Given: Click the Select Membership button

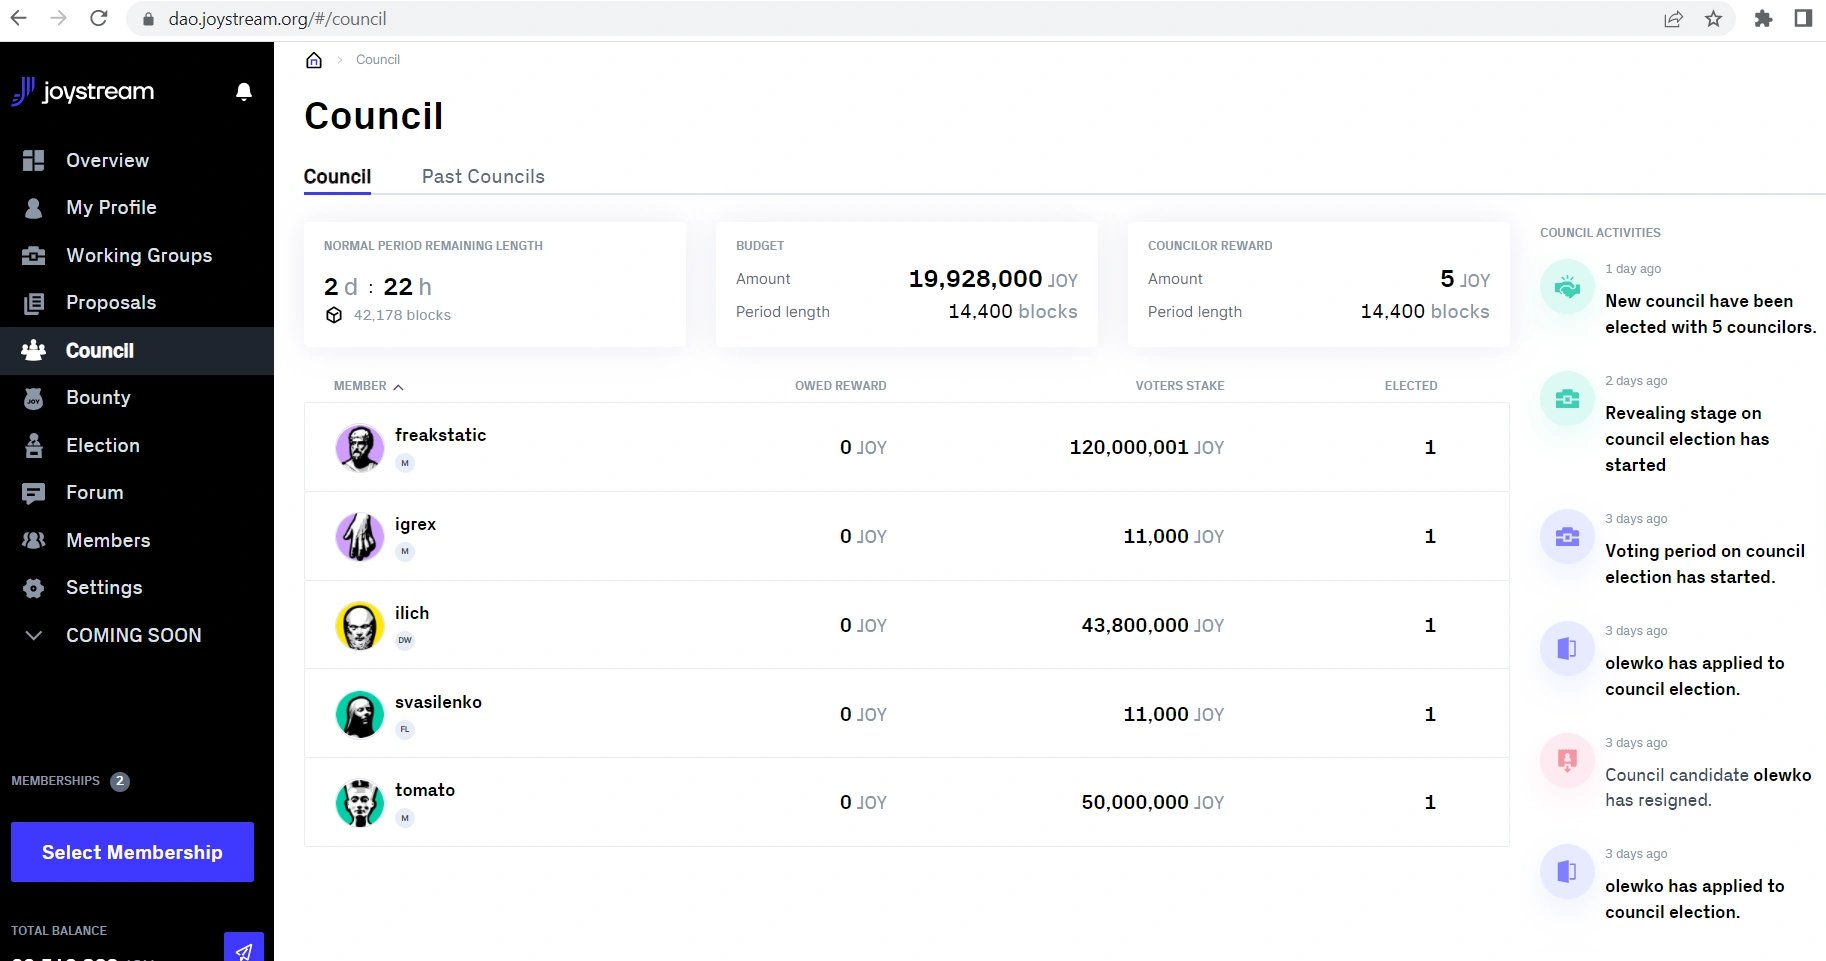Looking at the screenshot, I should point(132,852).
